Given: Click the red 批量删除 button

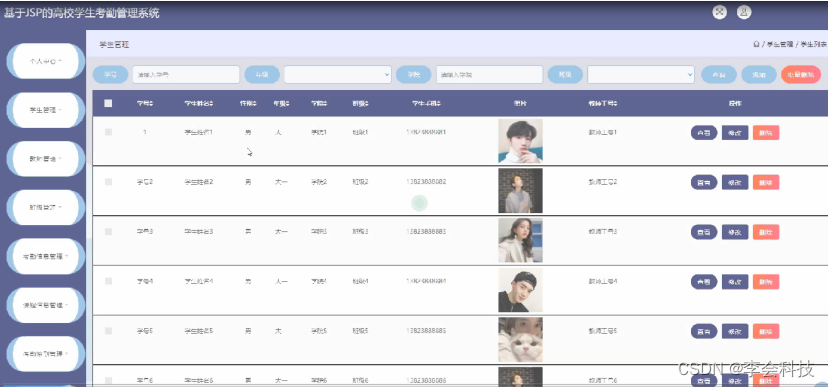Looking at the screenshot, I should pos(801,75).
